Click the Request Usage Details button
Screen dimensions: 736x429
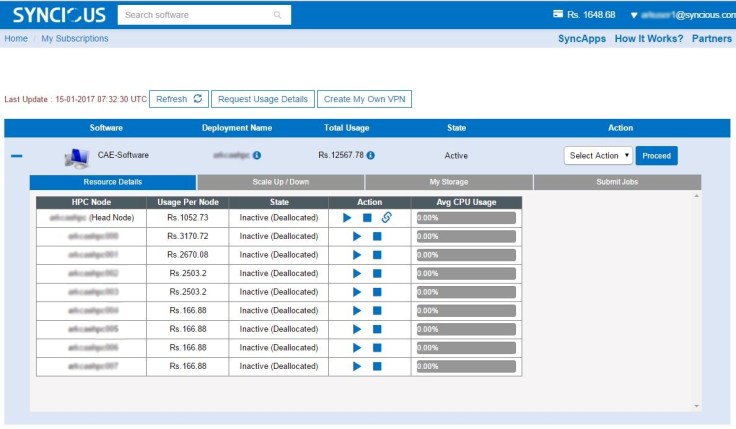[x=262, y=99]
